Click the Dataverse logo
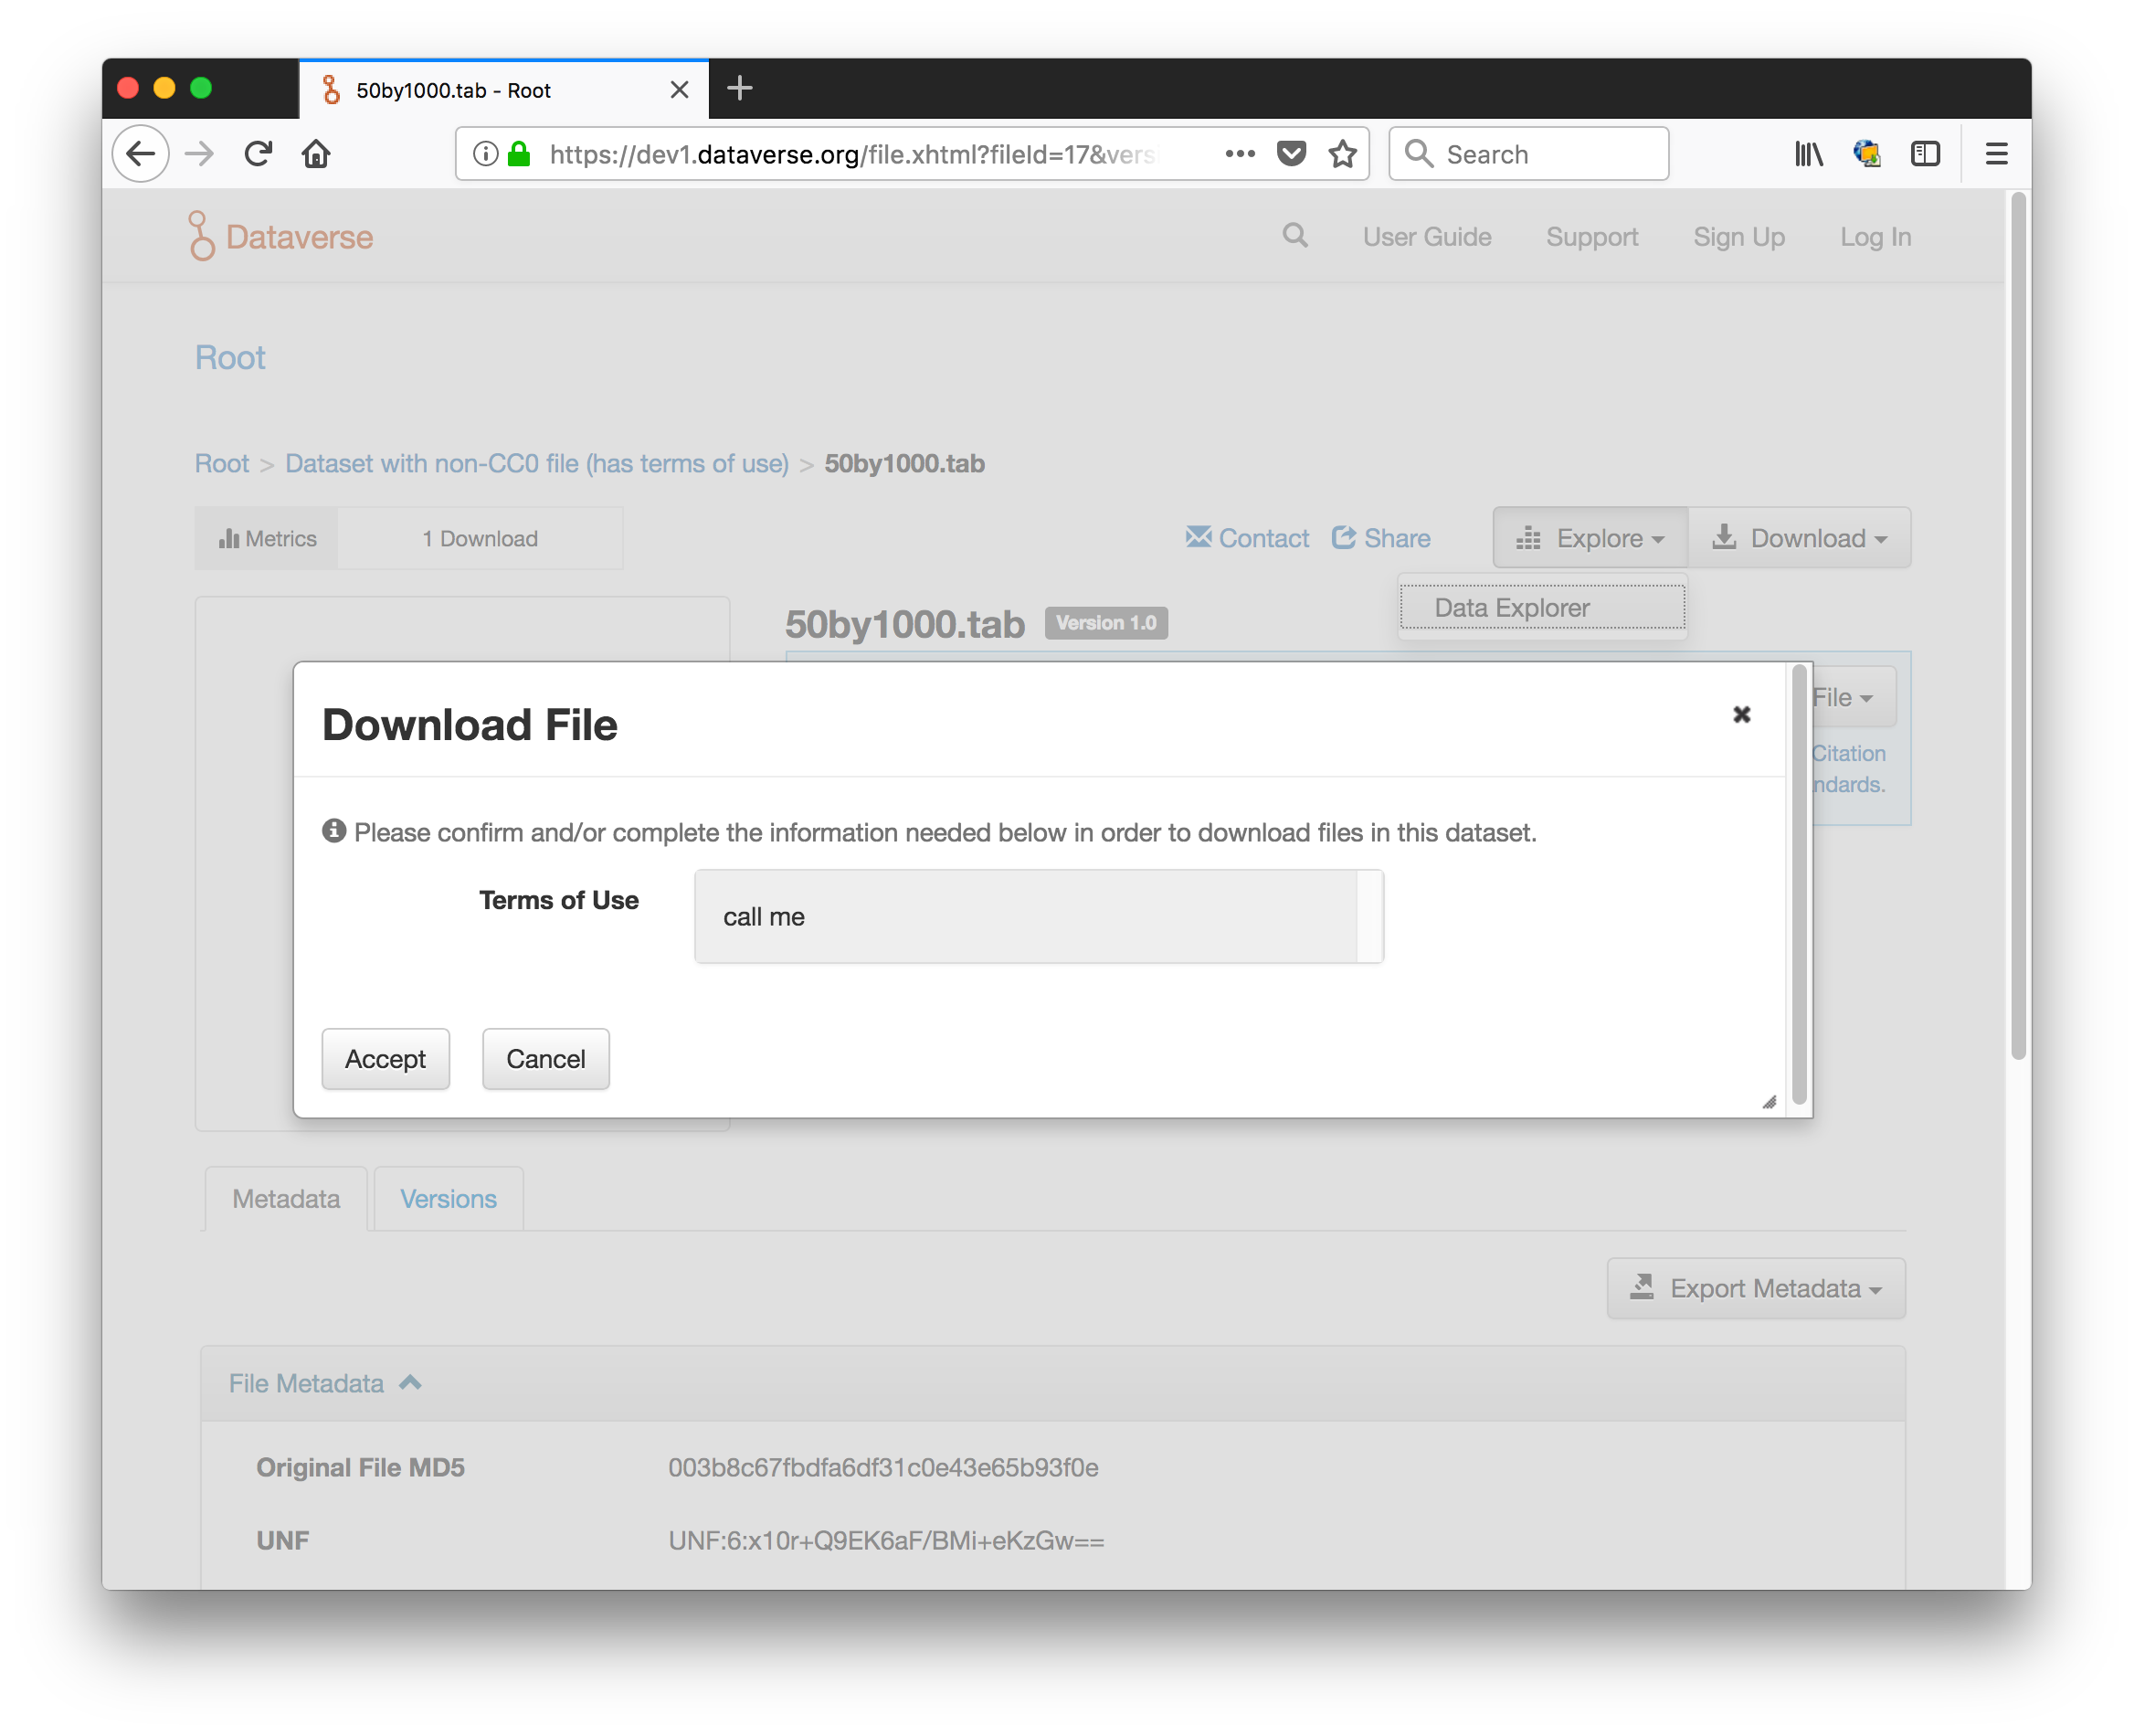This screenshot has width=2134, height=1736. (281, 237)
